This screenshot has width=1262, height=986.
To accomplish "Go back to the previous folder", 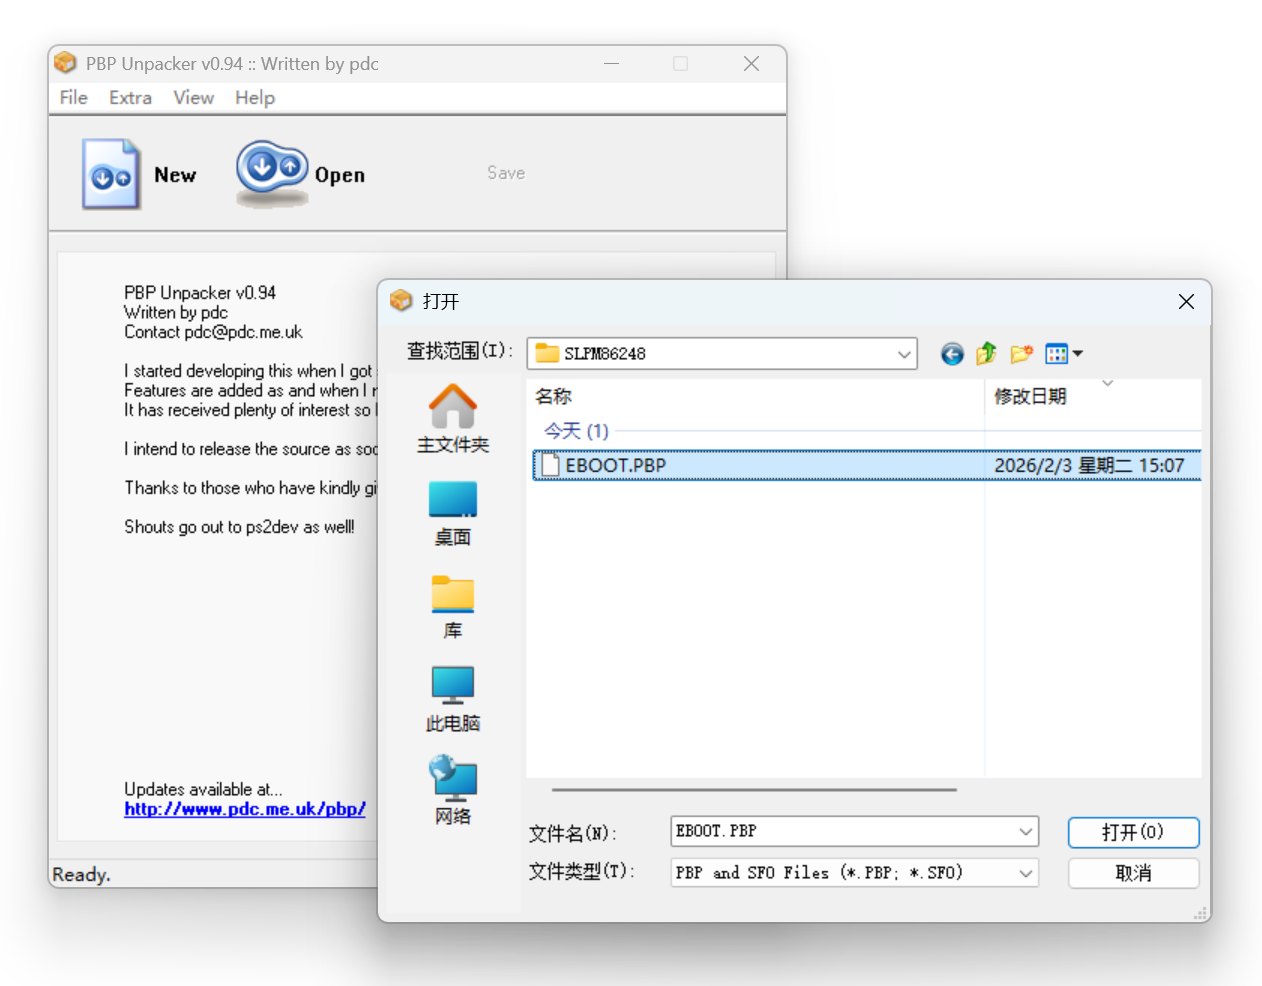I will [x=952, y=354].
